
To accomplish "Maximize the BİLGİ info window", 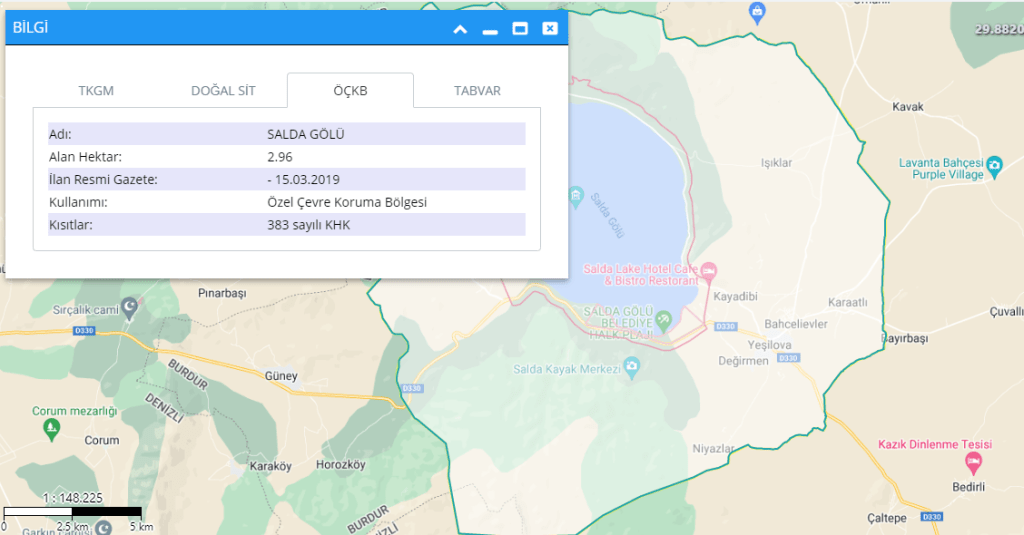I will pyautogui.click(x=520, y=29).
